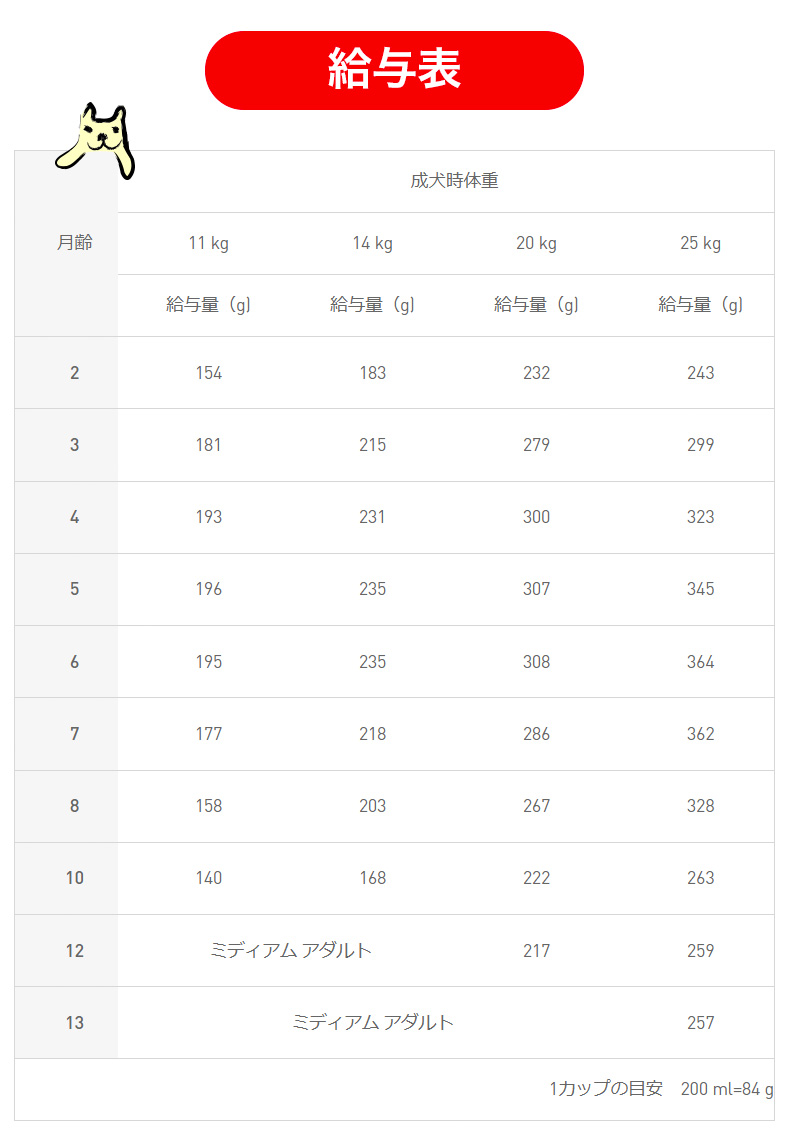Click the 299 cell in month 3 row
The height and width of the screenshot is (1132, 790).
pos(700,445)
